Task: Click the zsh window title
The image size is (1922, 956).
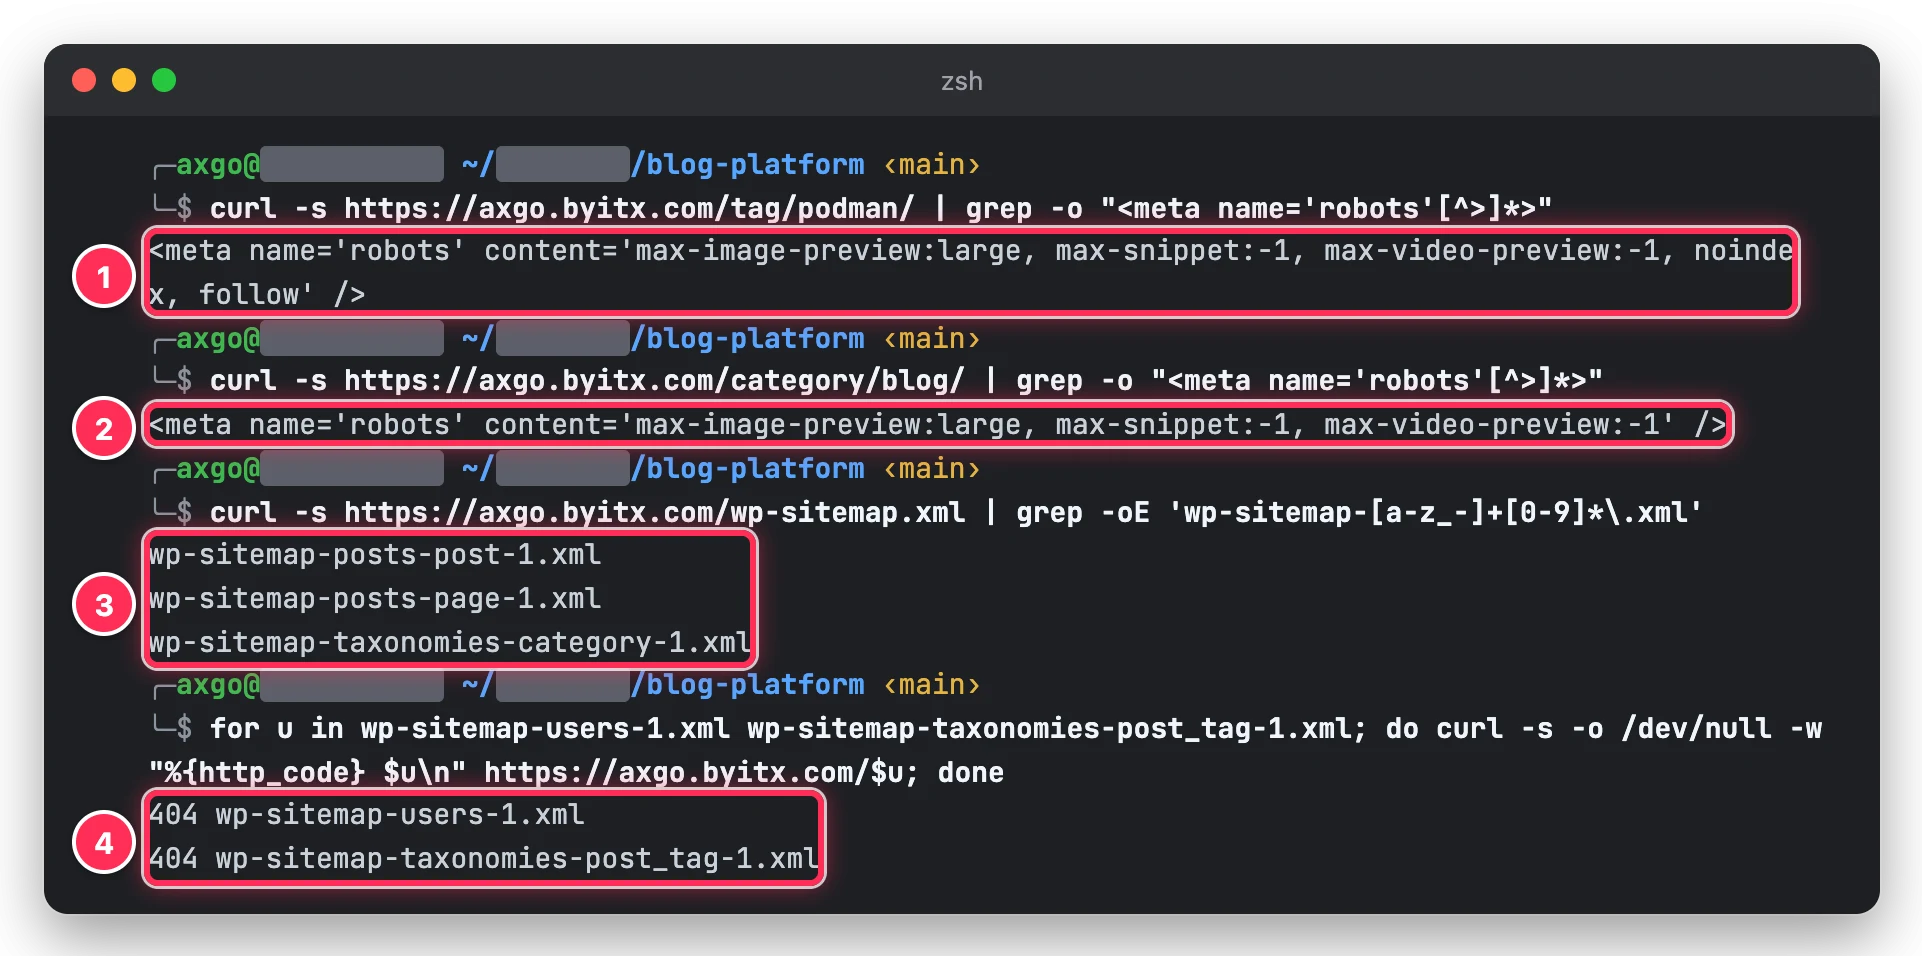Action: pos(961,81)
